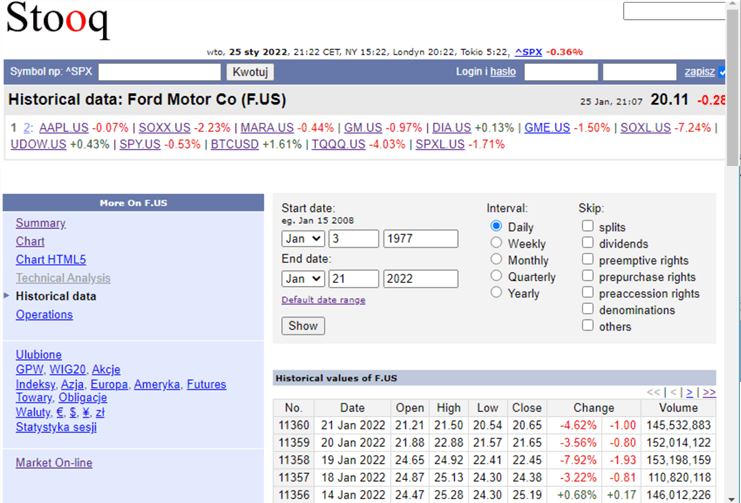Enable skipping splits
This screenshot has width=741, height=503.
(588, 226)
